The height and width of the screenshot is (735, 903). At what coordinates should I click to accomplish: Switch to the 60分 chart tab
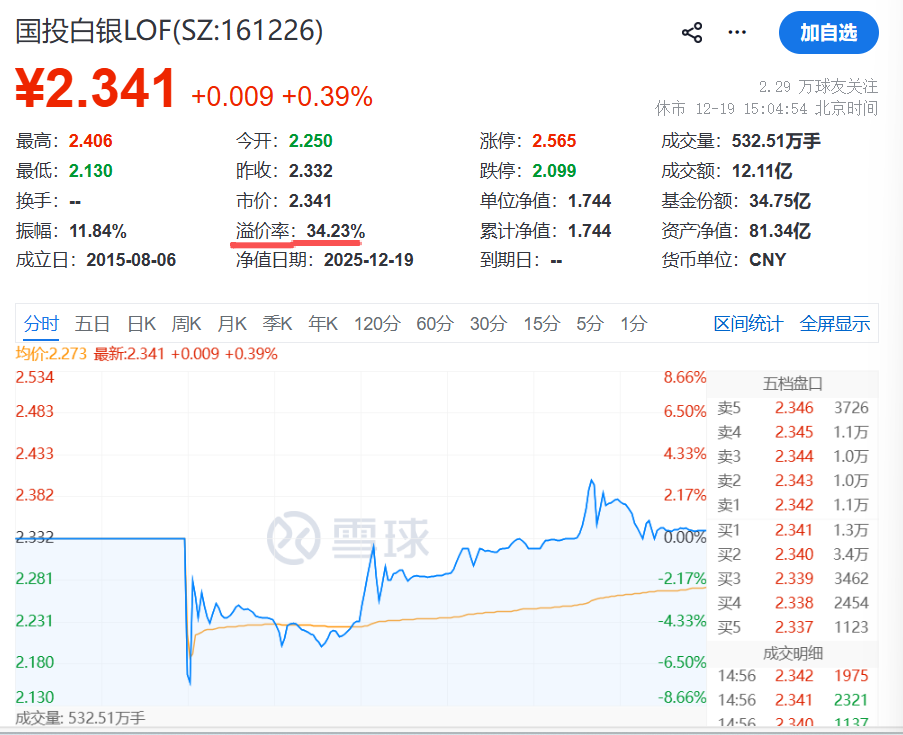(435, 323)
